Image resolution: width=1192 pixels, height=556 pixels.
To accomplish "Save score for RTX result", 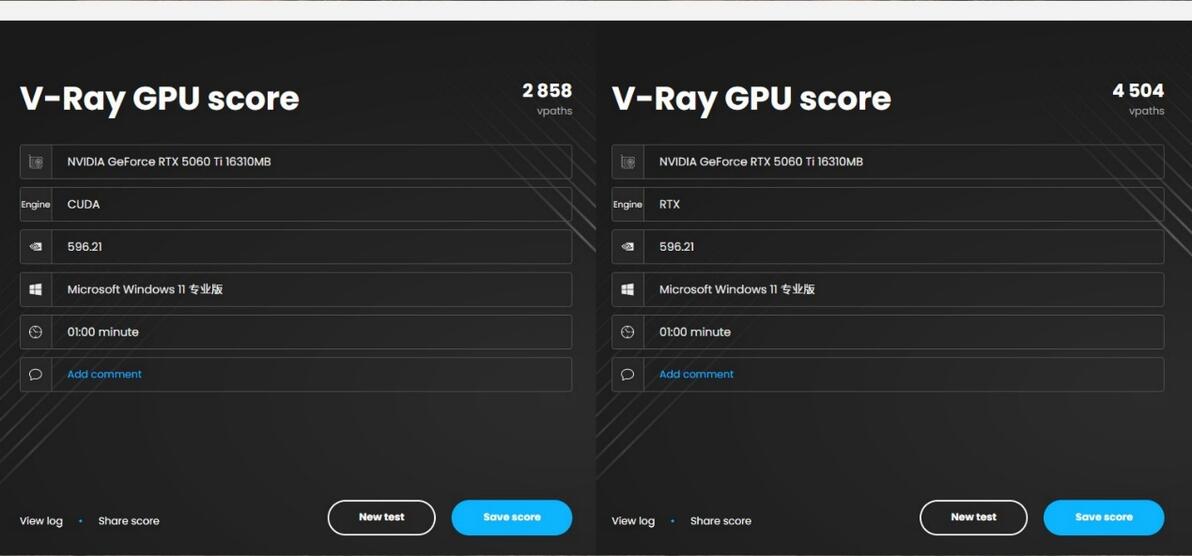I will (1104, 517).
